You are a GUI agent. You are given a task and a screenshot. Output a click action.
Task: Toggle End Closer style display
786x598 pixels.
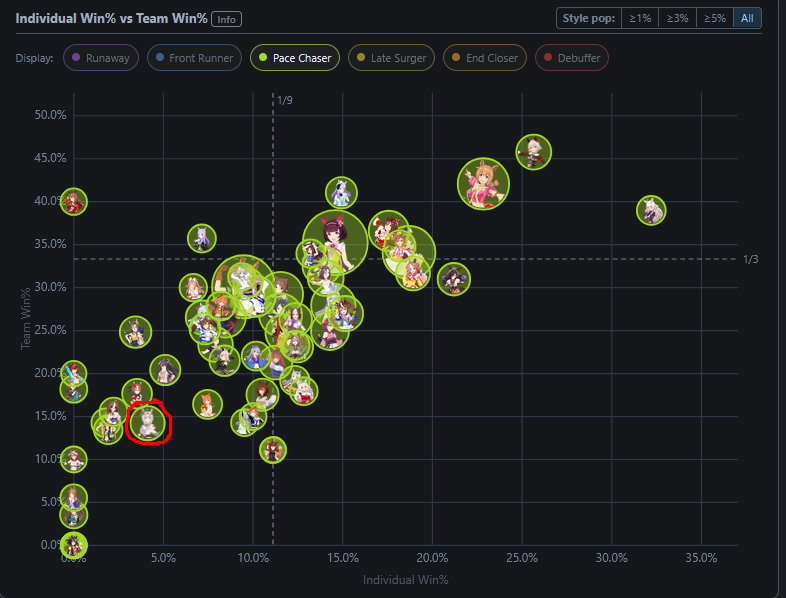(485, 58)
